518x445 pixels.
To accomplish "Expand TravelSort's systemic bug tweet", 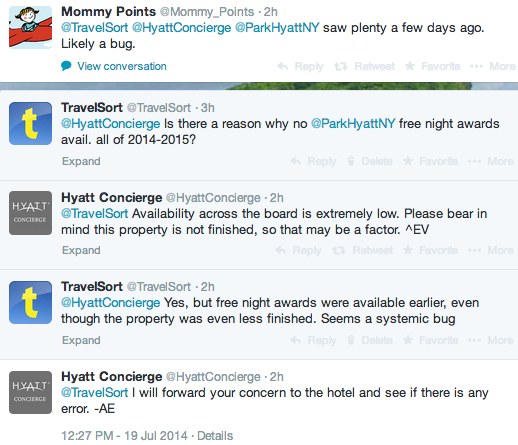I will pos(81,340).
